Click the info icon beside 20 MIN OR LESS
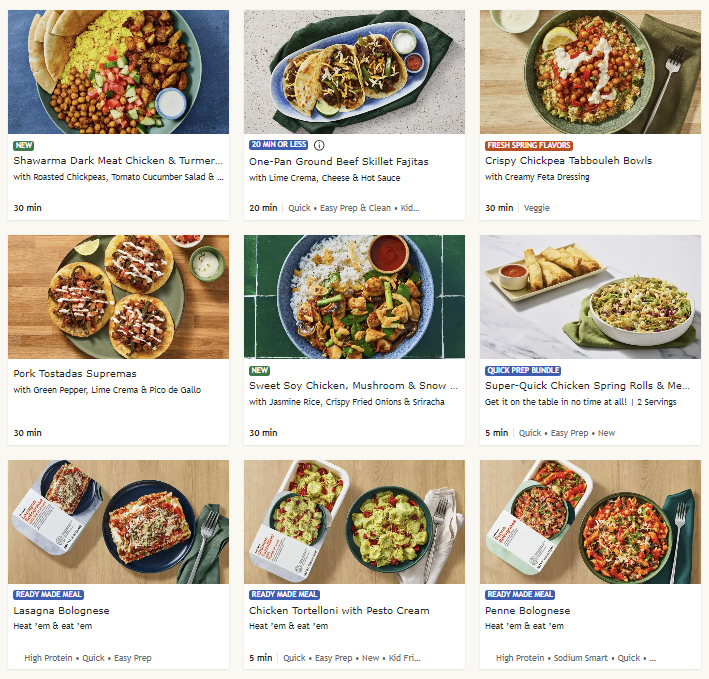709x679 pixels. point(319,145)
